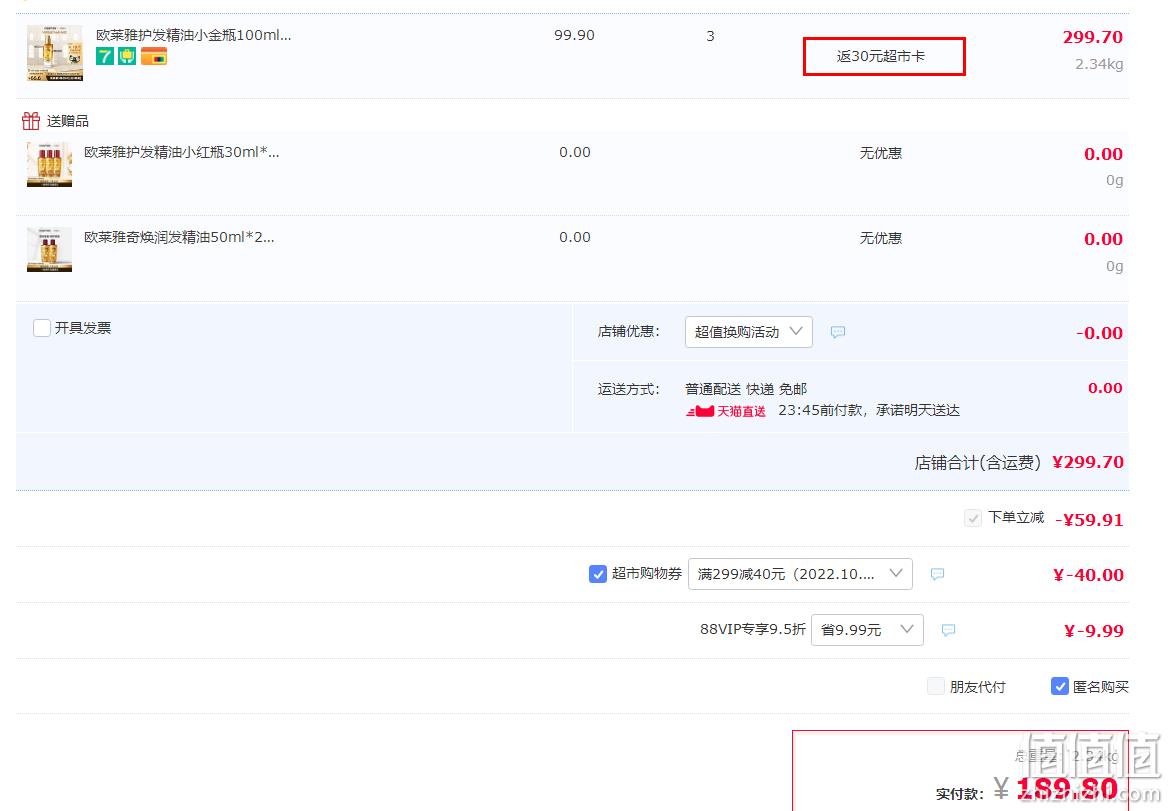Image resolution: width=1170 pixels, height=811 pixels.
Task: Open the 奇焕润发精油50ml gift thumbnail
Action: point(49,249)
